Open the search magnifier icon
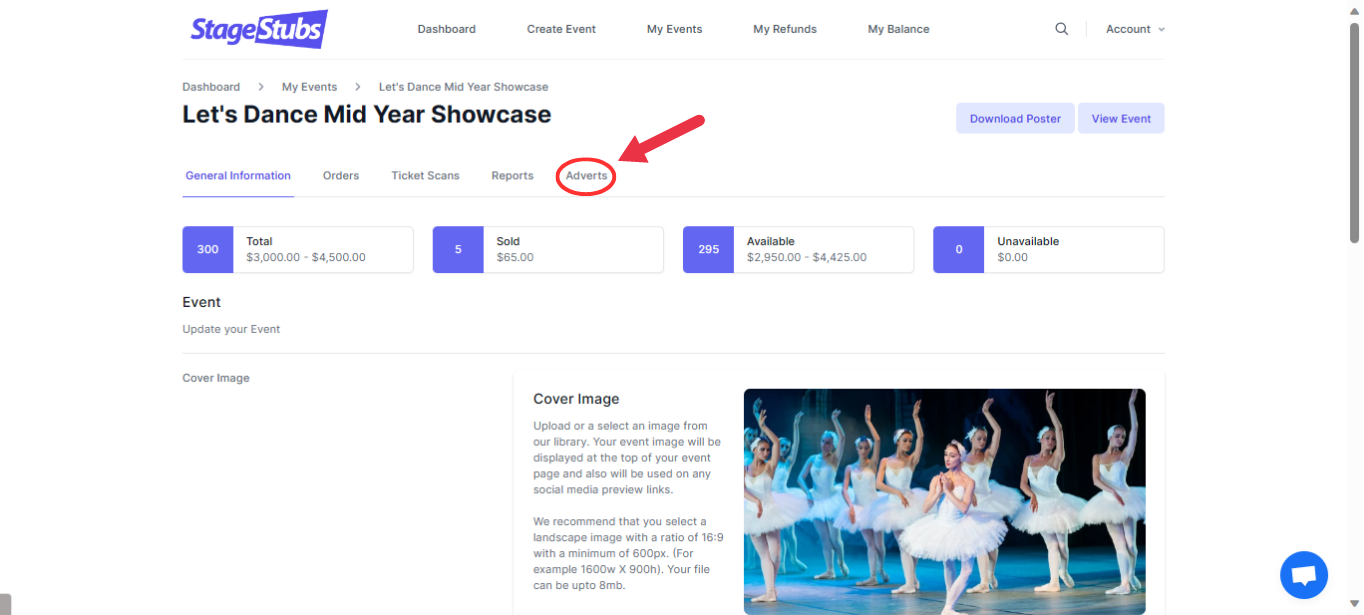The width and height of the screenshot is (1364, 615). click(x=1061, y=29)
